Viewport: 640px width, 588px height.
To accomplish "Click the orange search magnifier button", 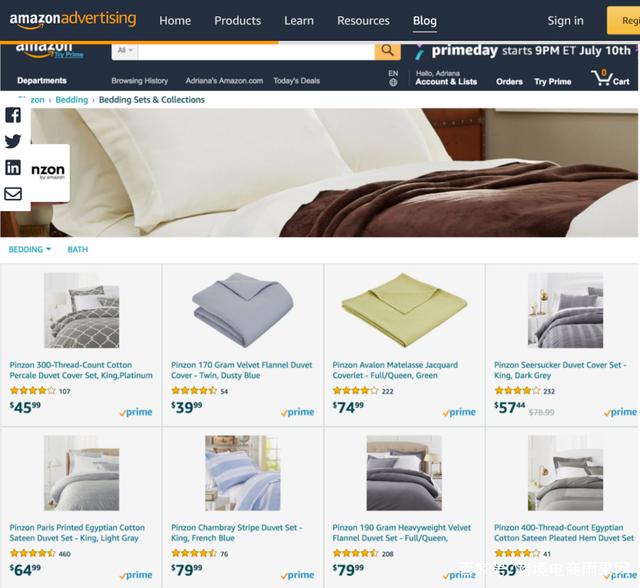I will click(x=387, y=51).
